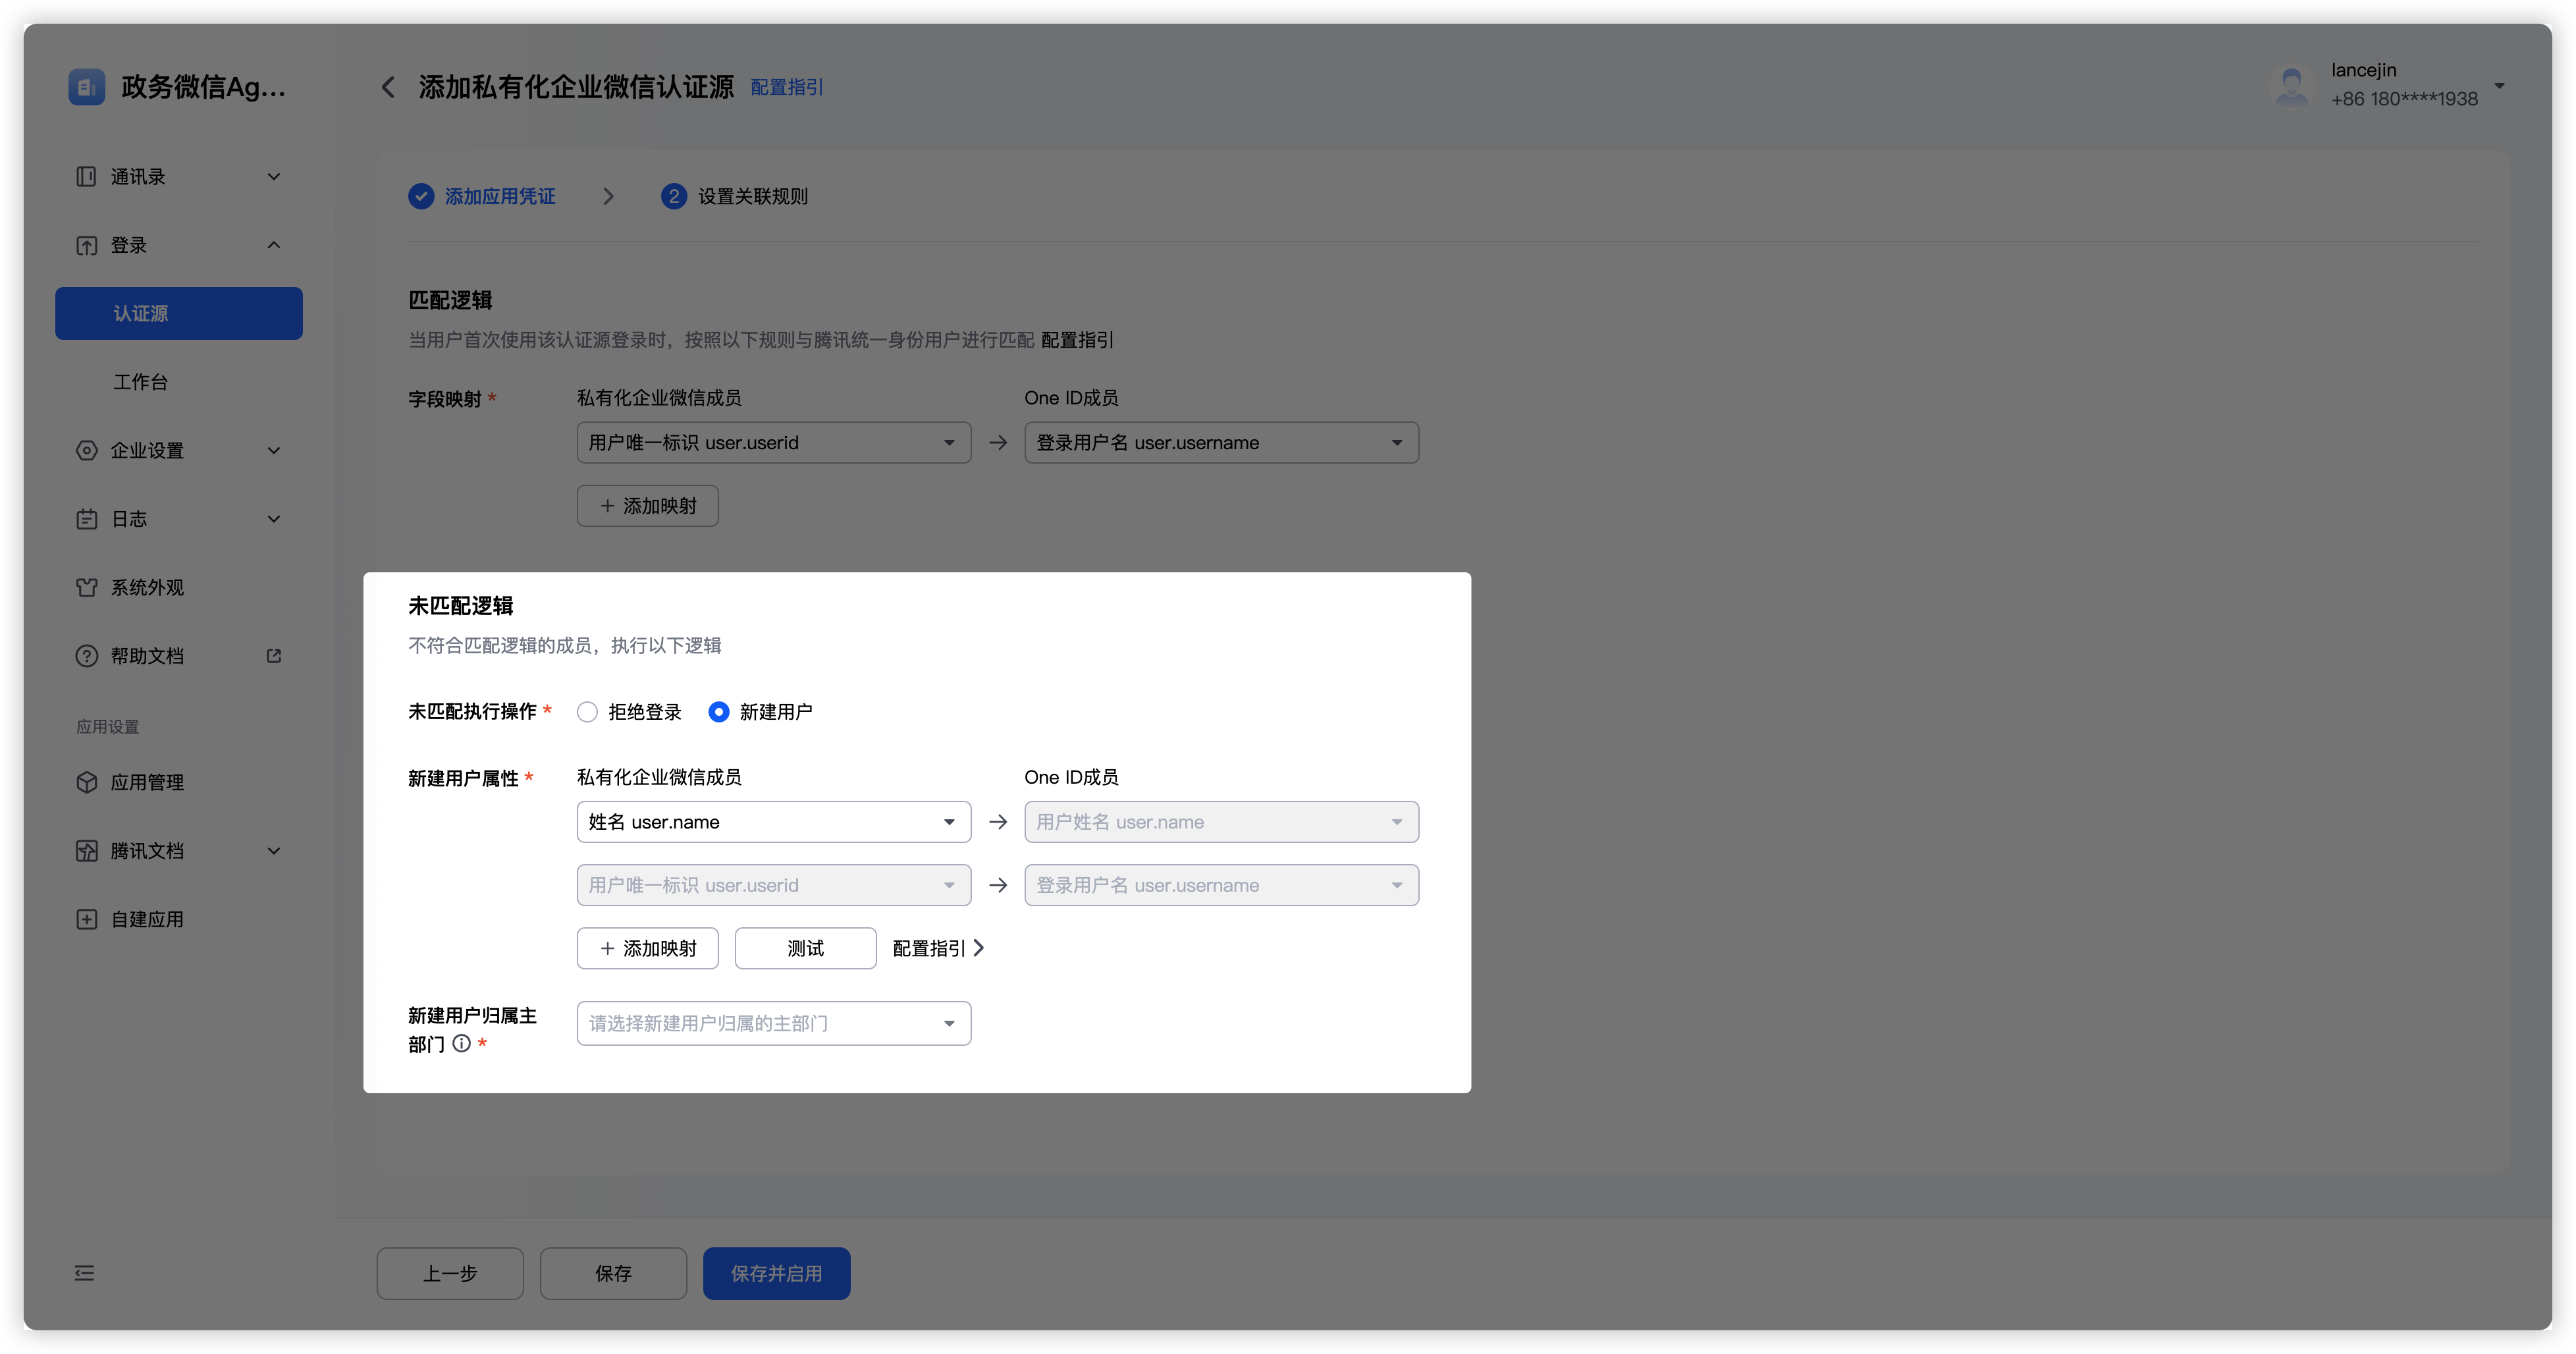
Task: Click the 政务微信 app logo icon
Action: [87, 87]
